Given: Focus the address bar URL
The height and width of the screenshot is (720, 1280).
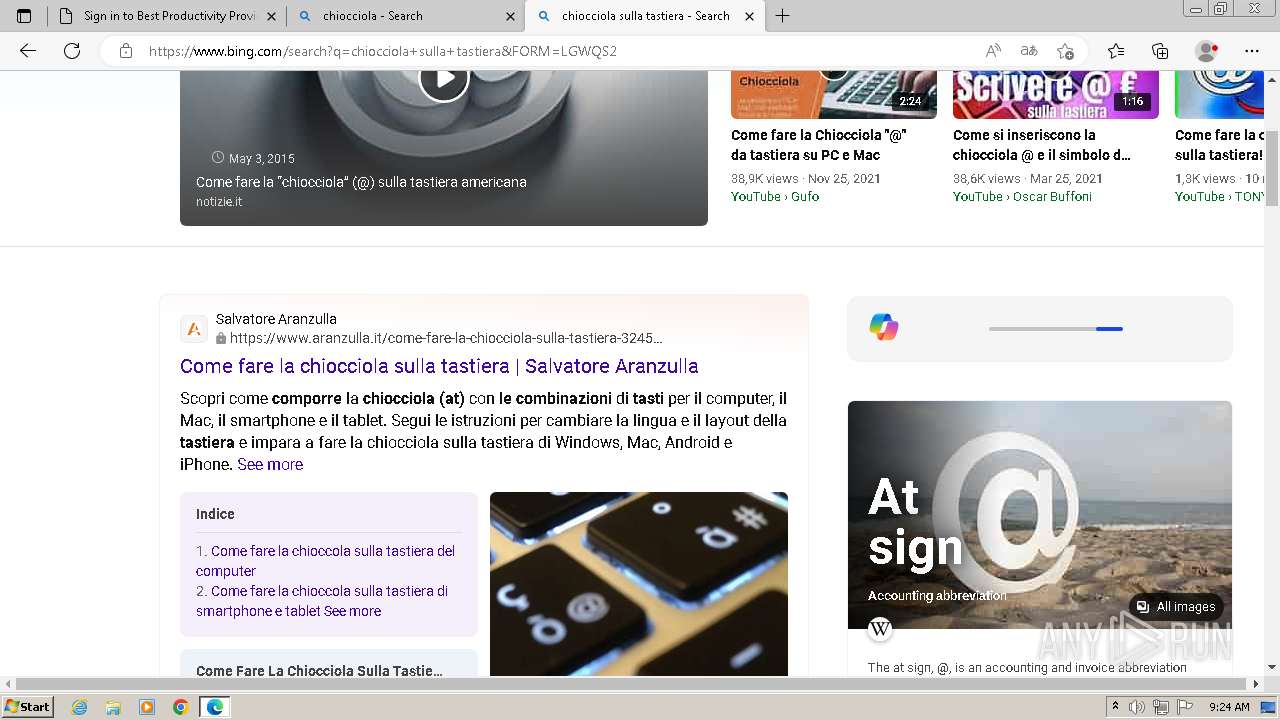Looking at the screenshot, I should click(383, 51).
